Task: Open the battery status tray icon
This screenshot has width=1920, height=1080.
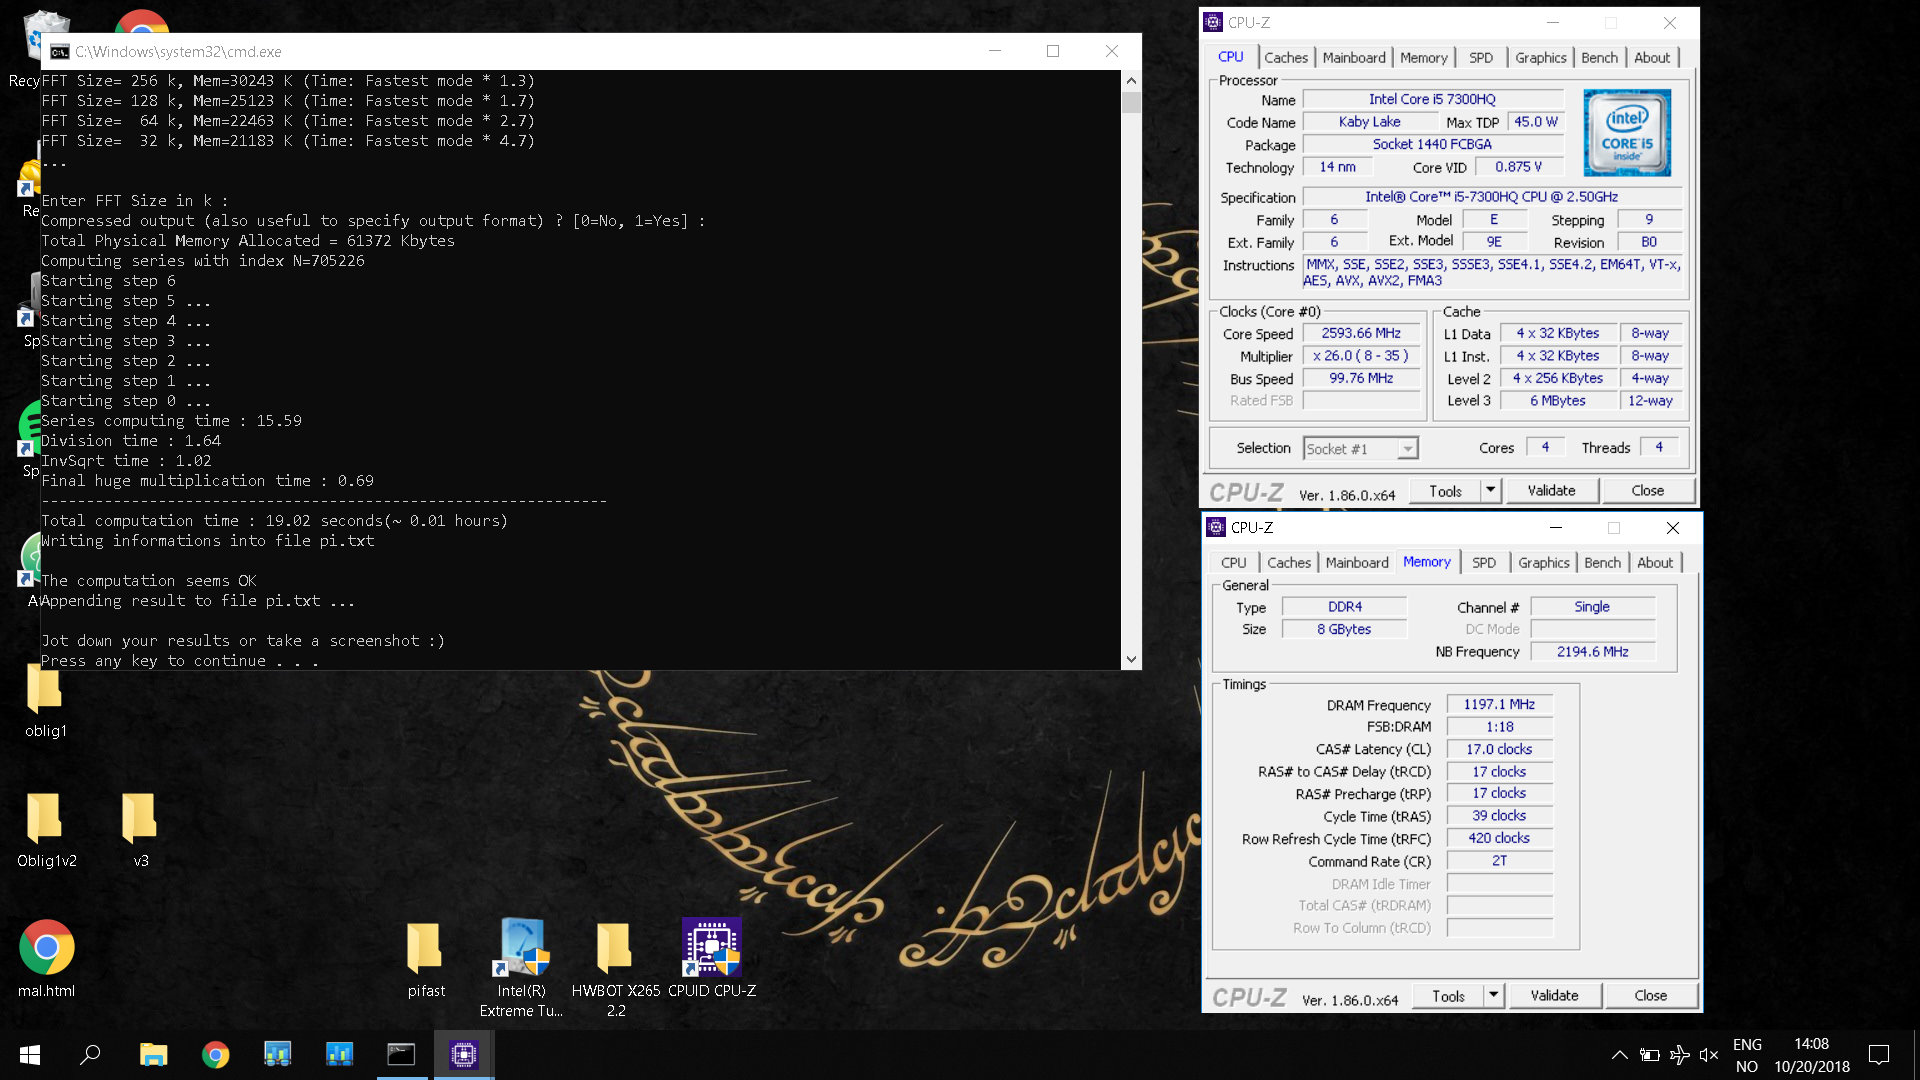Action: click(1650, 1054)
